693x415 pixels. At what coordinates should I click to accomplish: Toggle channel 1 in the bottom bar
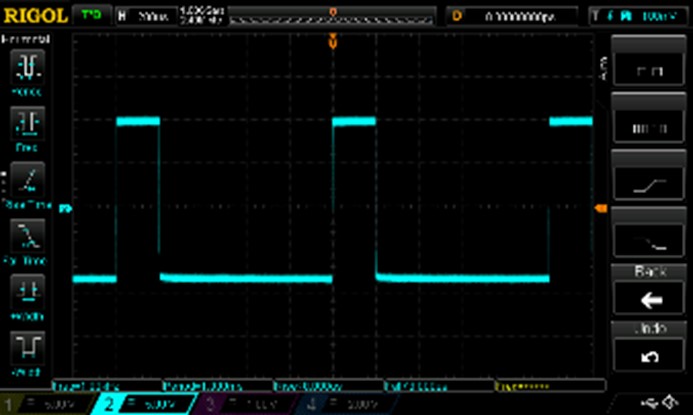click(45, 405)
